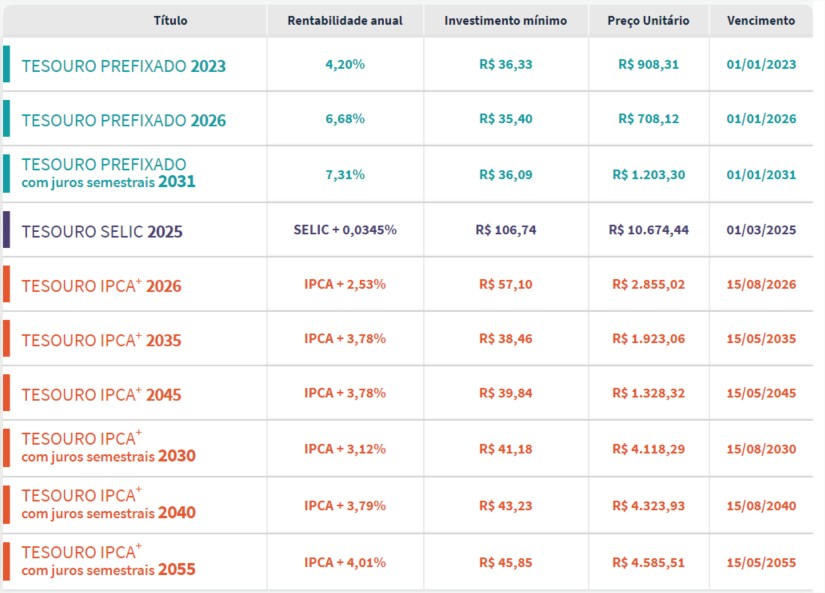Open Tesouro IPCA+ com juros semestrais 2030

(x=108, y=447)
